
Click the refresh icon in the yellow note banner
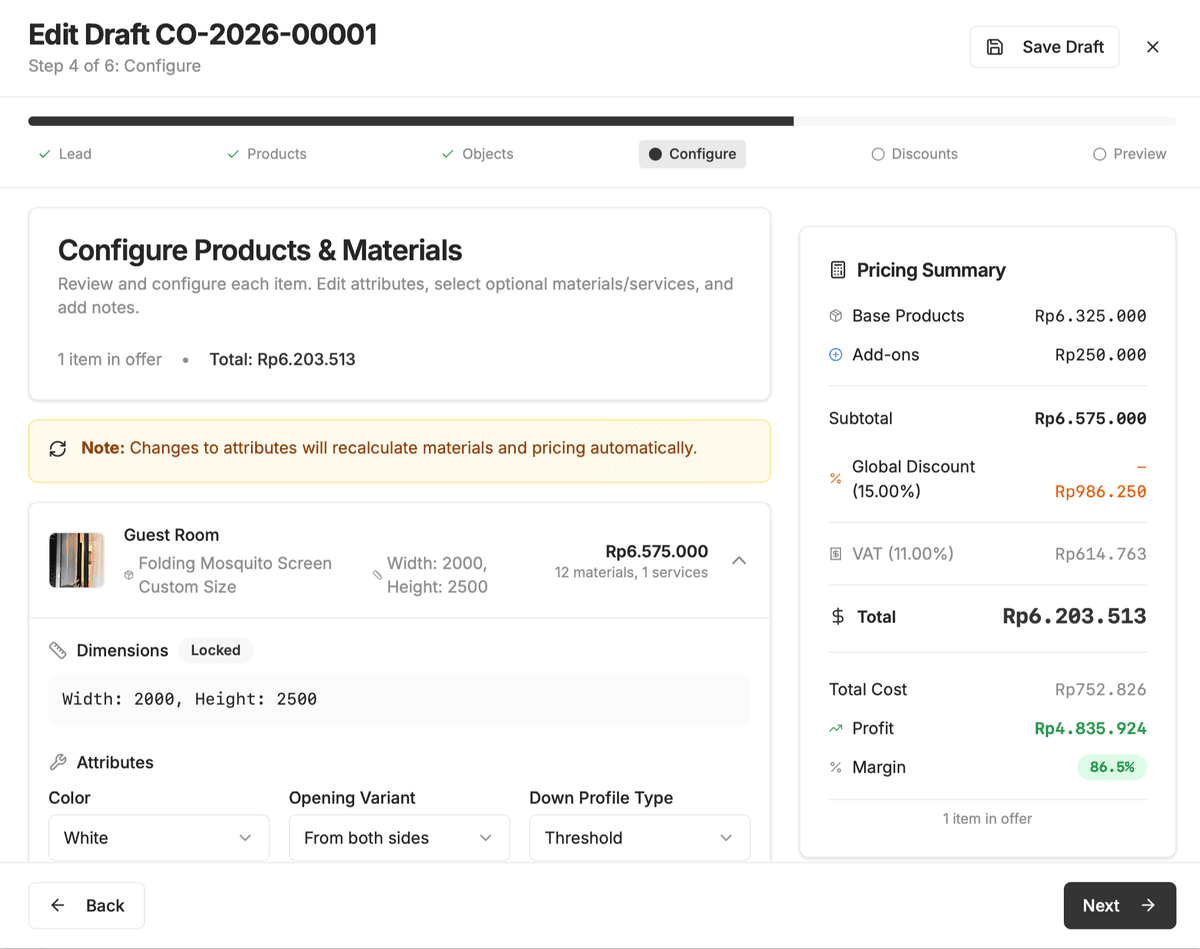(x=57, y=448)
